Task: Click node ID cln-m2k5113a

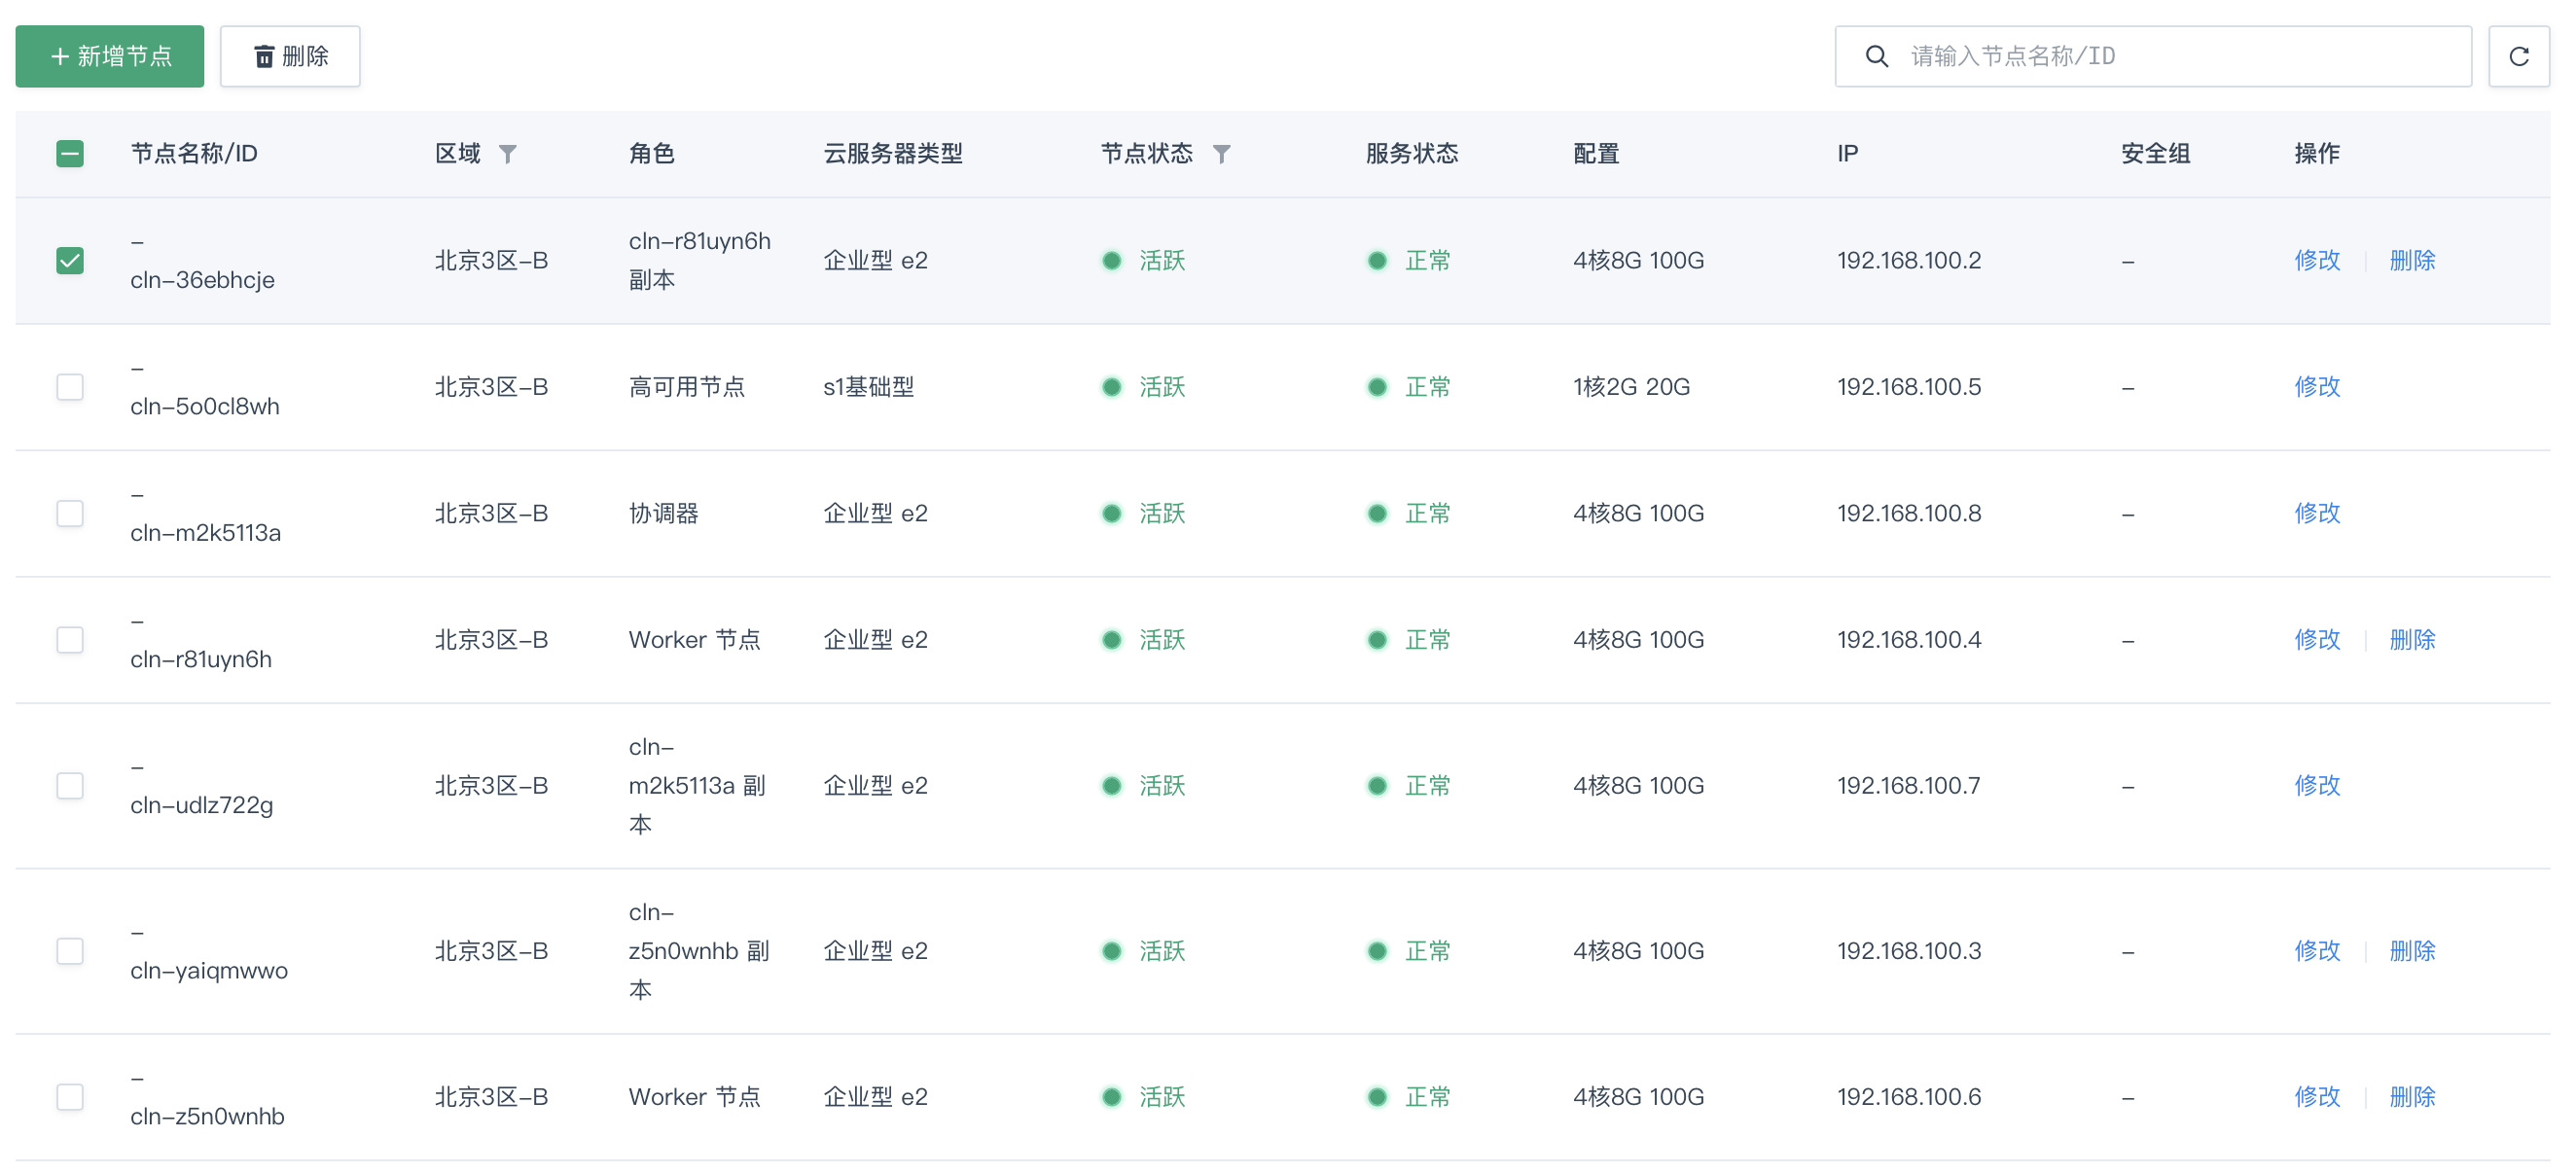Action: pyautogui.click(x=206, y=533)
